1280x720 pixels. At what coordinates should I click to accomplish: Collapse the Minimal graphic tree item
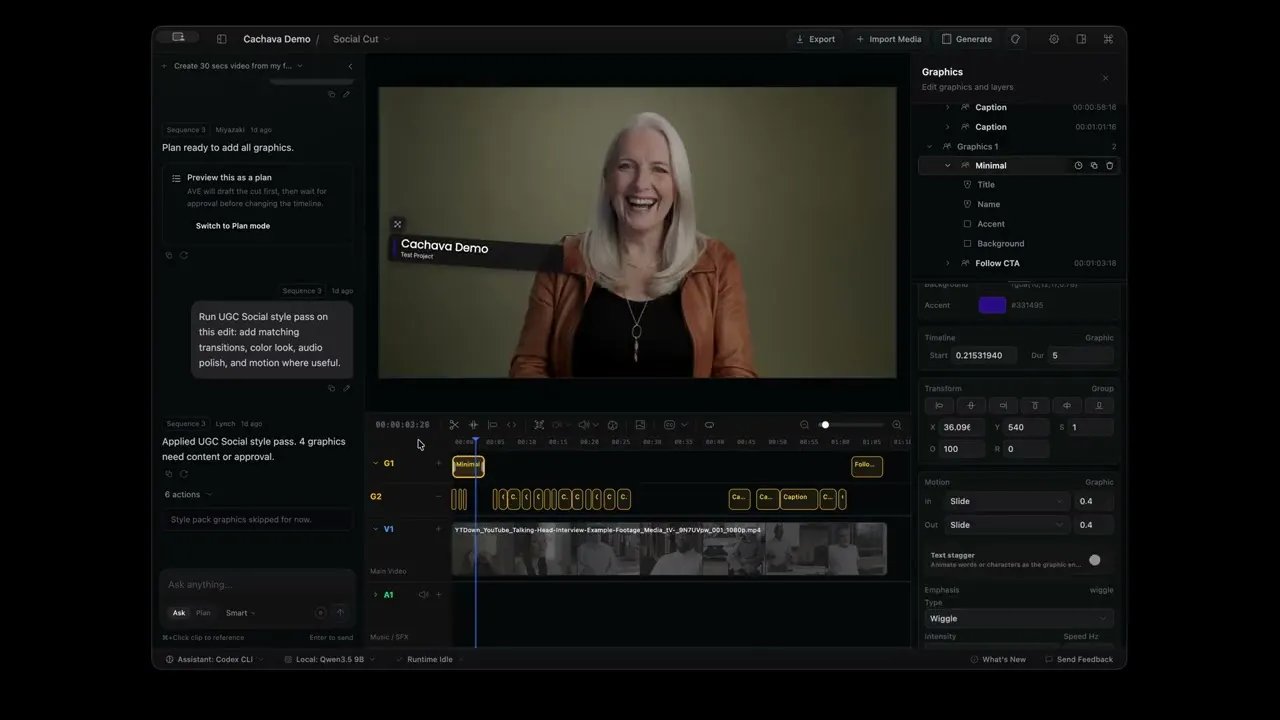click(948, 166)
